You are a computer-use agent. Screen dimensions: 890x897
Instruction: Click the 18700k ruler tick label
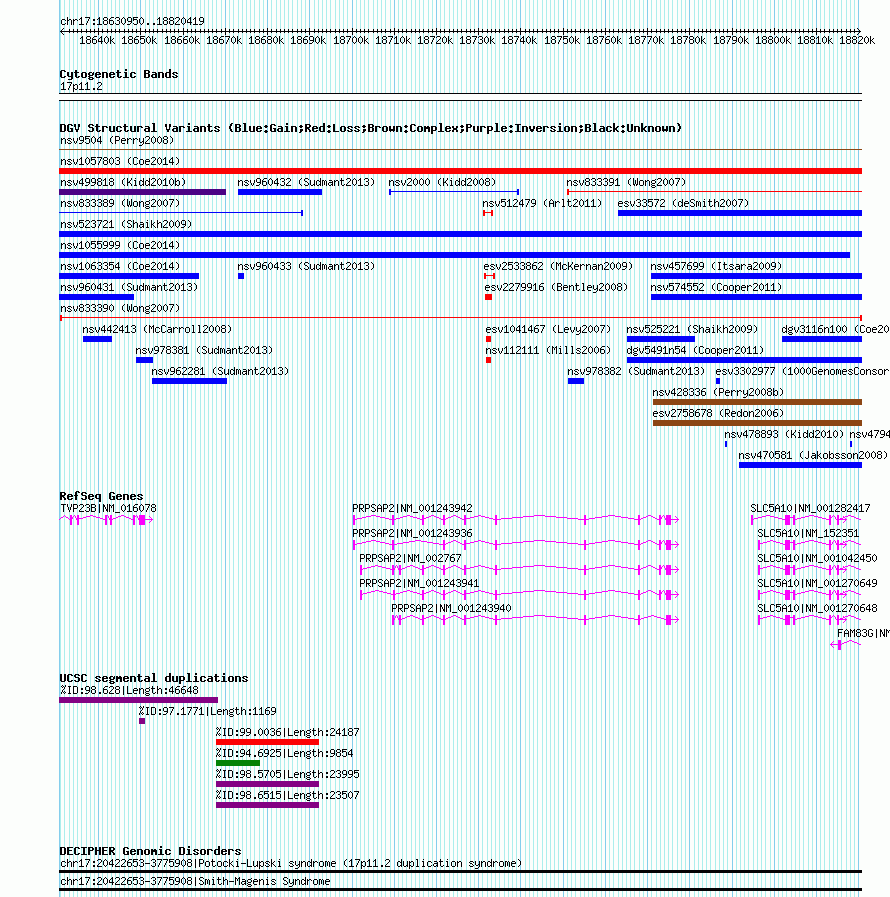tap(351, 40)
